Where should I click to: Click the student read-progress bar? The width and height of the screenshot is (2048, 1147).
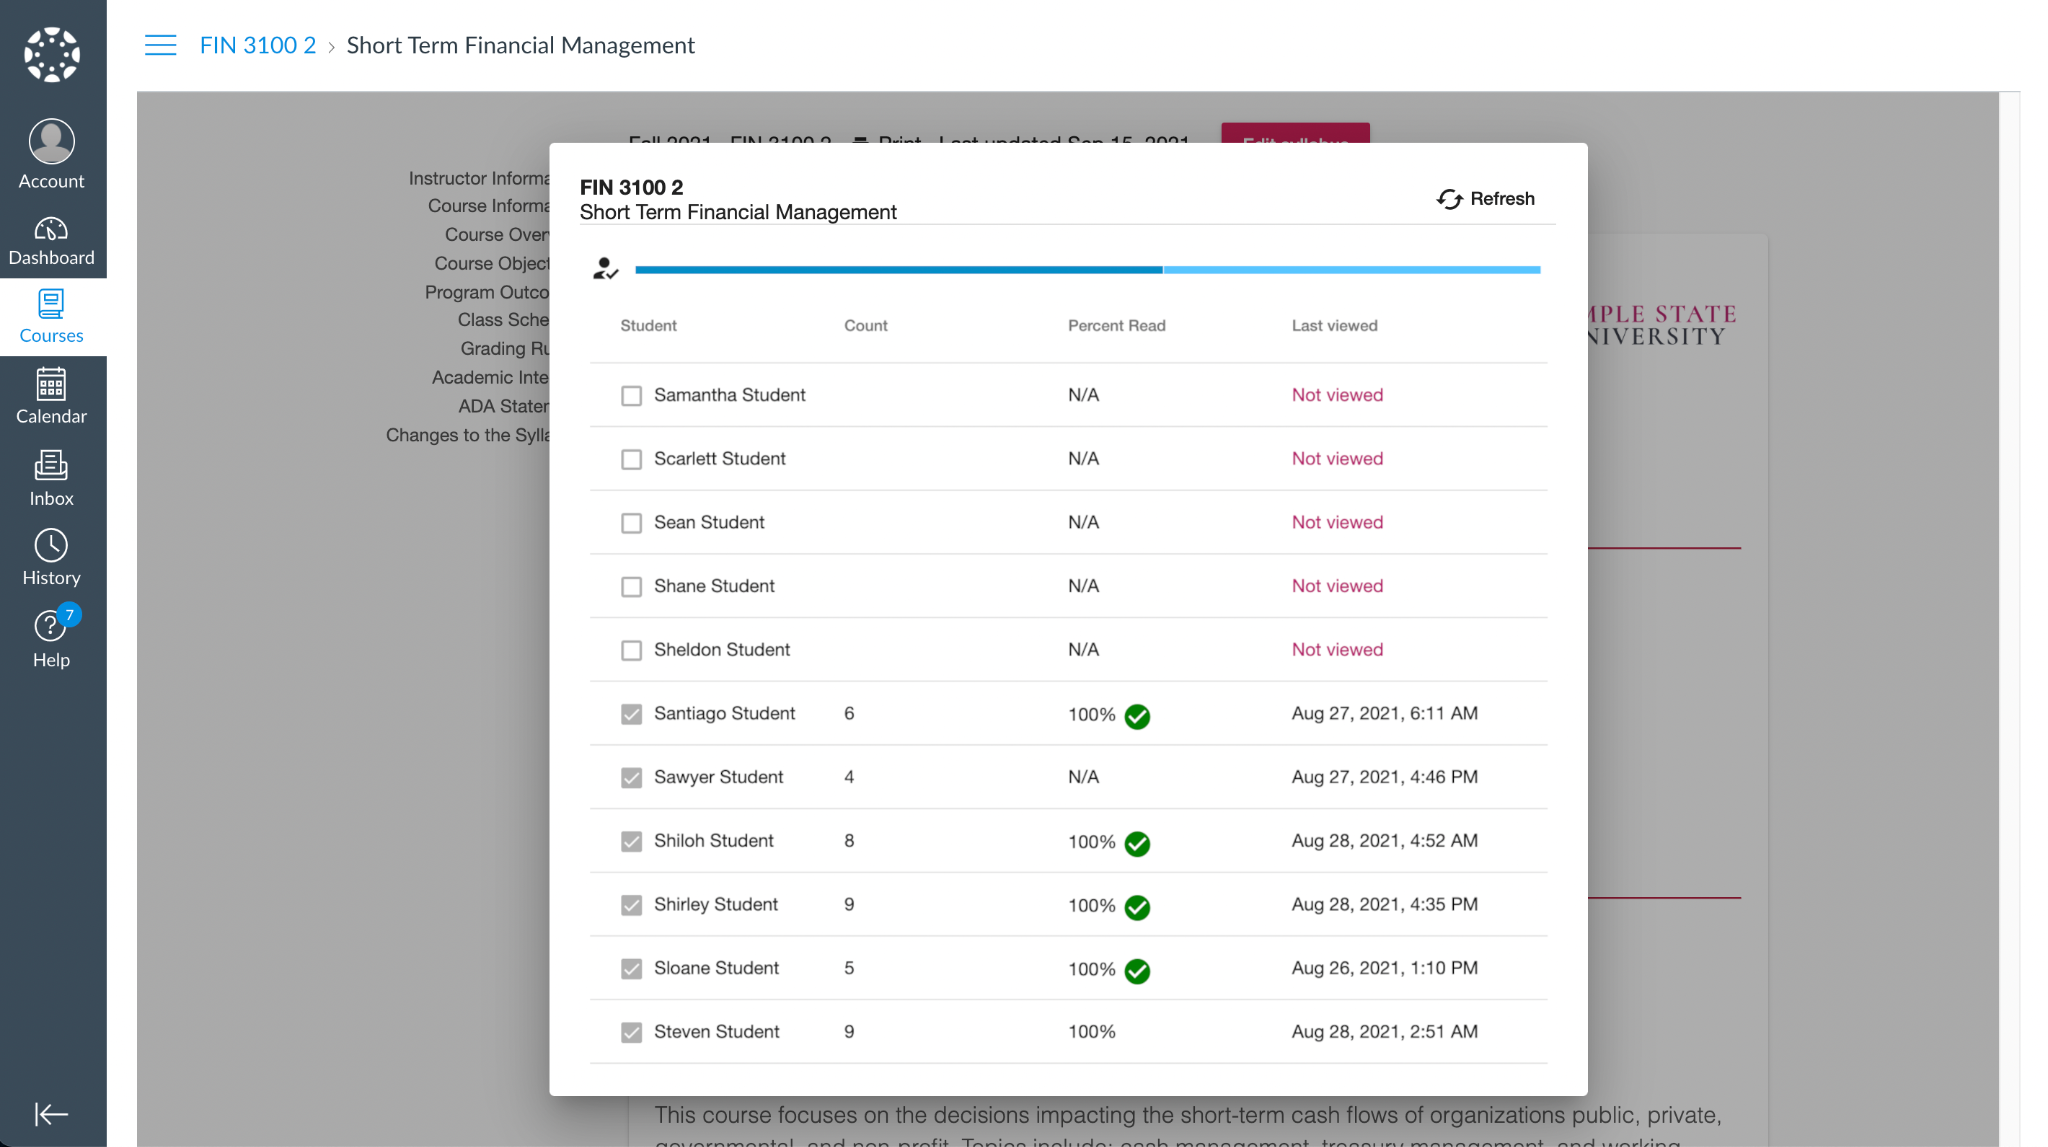(x=1087, y=270)
